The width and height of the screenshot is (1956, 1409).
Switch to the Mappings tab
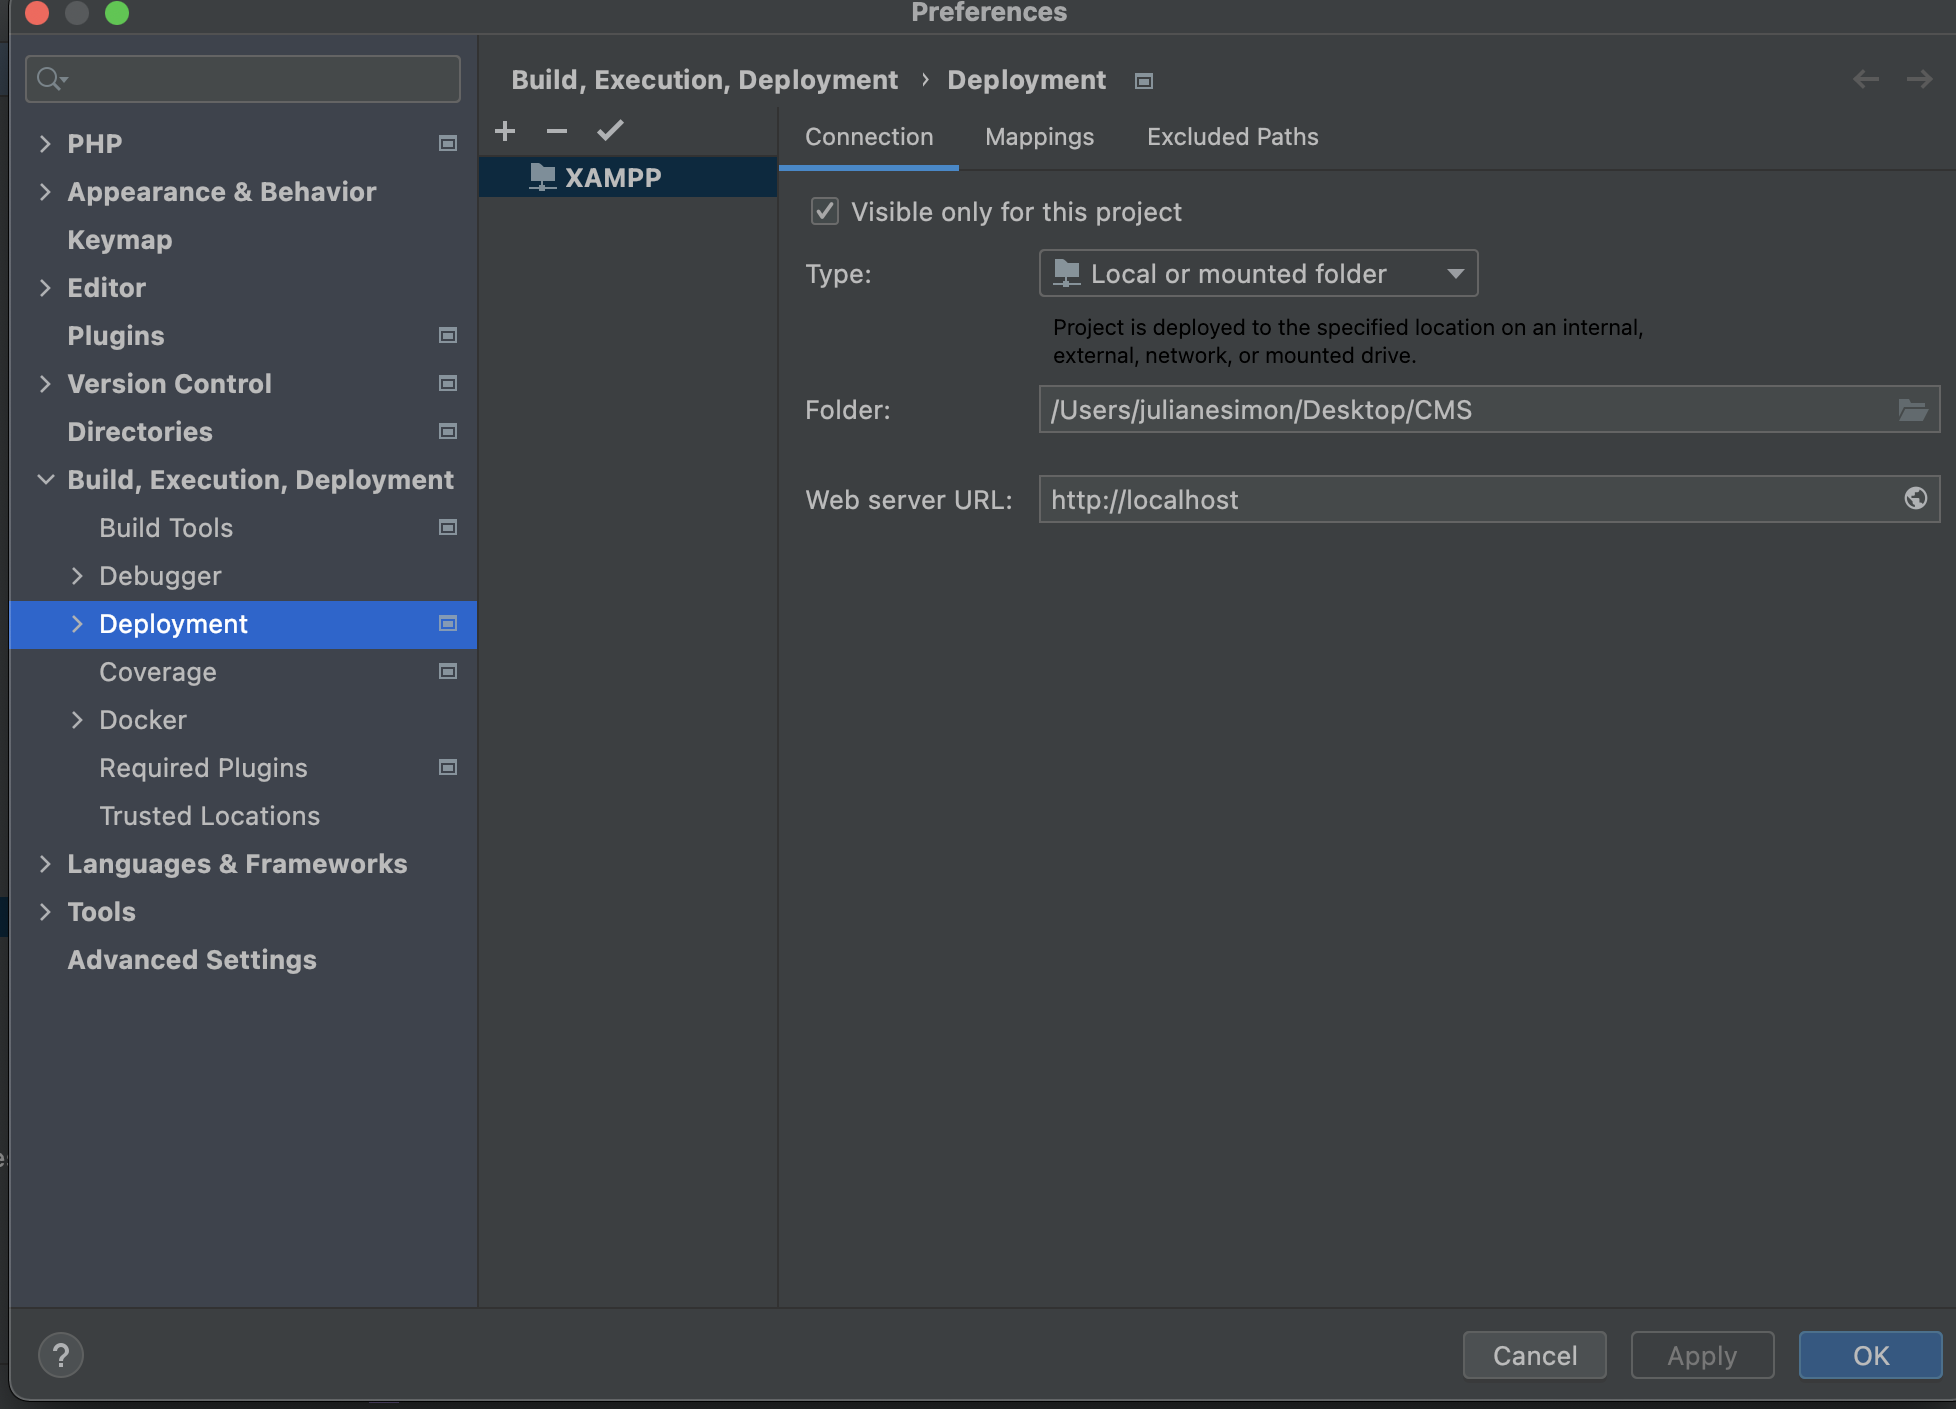coord(1039,137)
